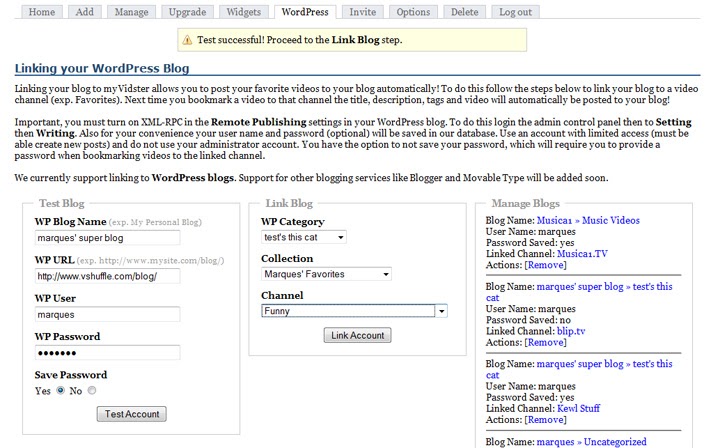This screenshot has height=448, width=720.
Task: Open the Kewl Stuff linked channel
Action: tap(578, 408)
